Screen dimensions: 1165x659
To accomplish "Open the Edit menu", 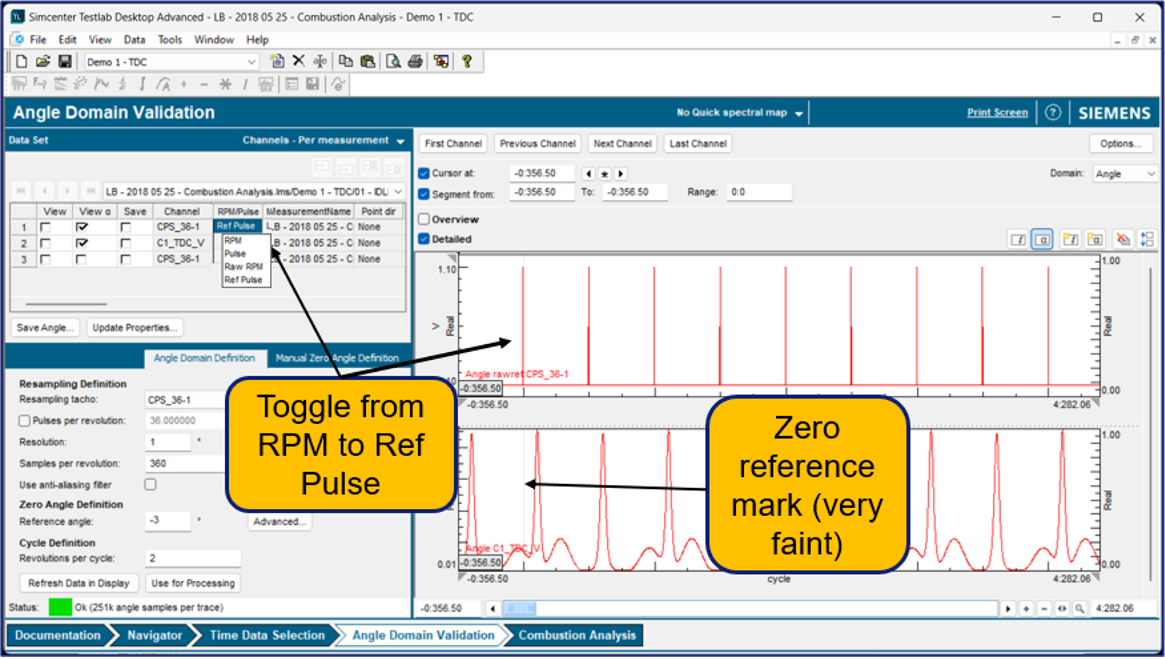I will click(x=68, y=39).
